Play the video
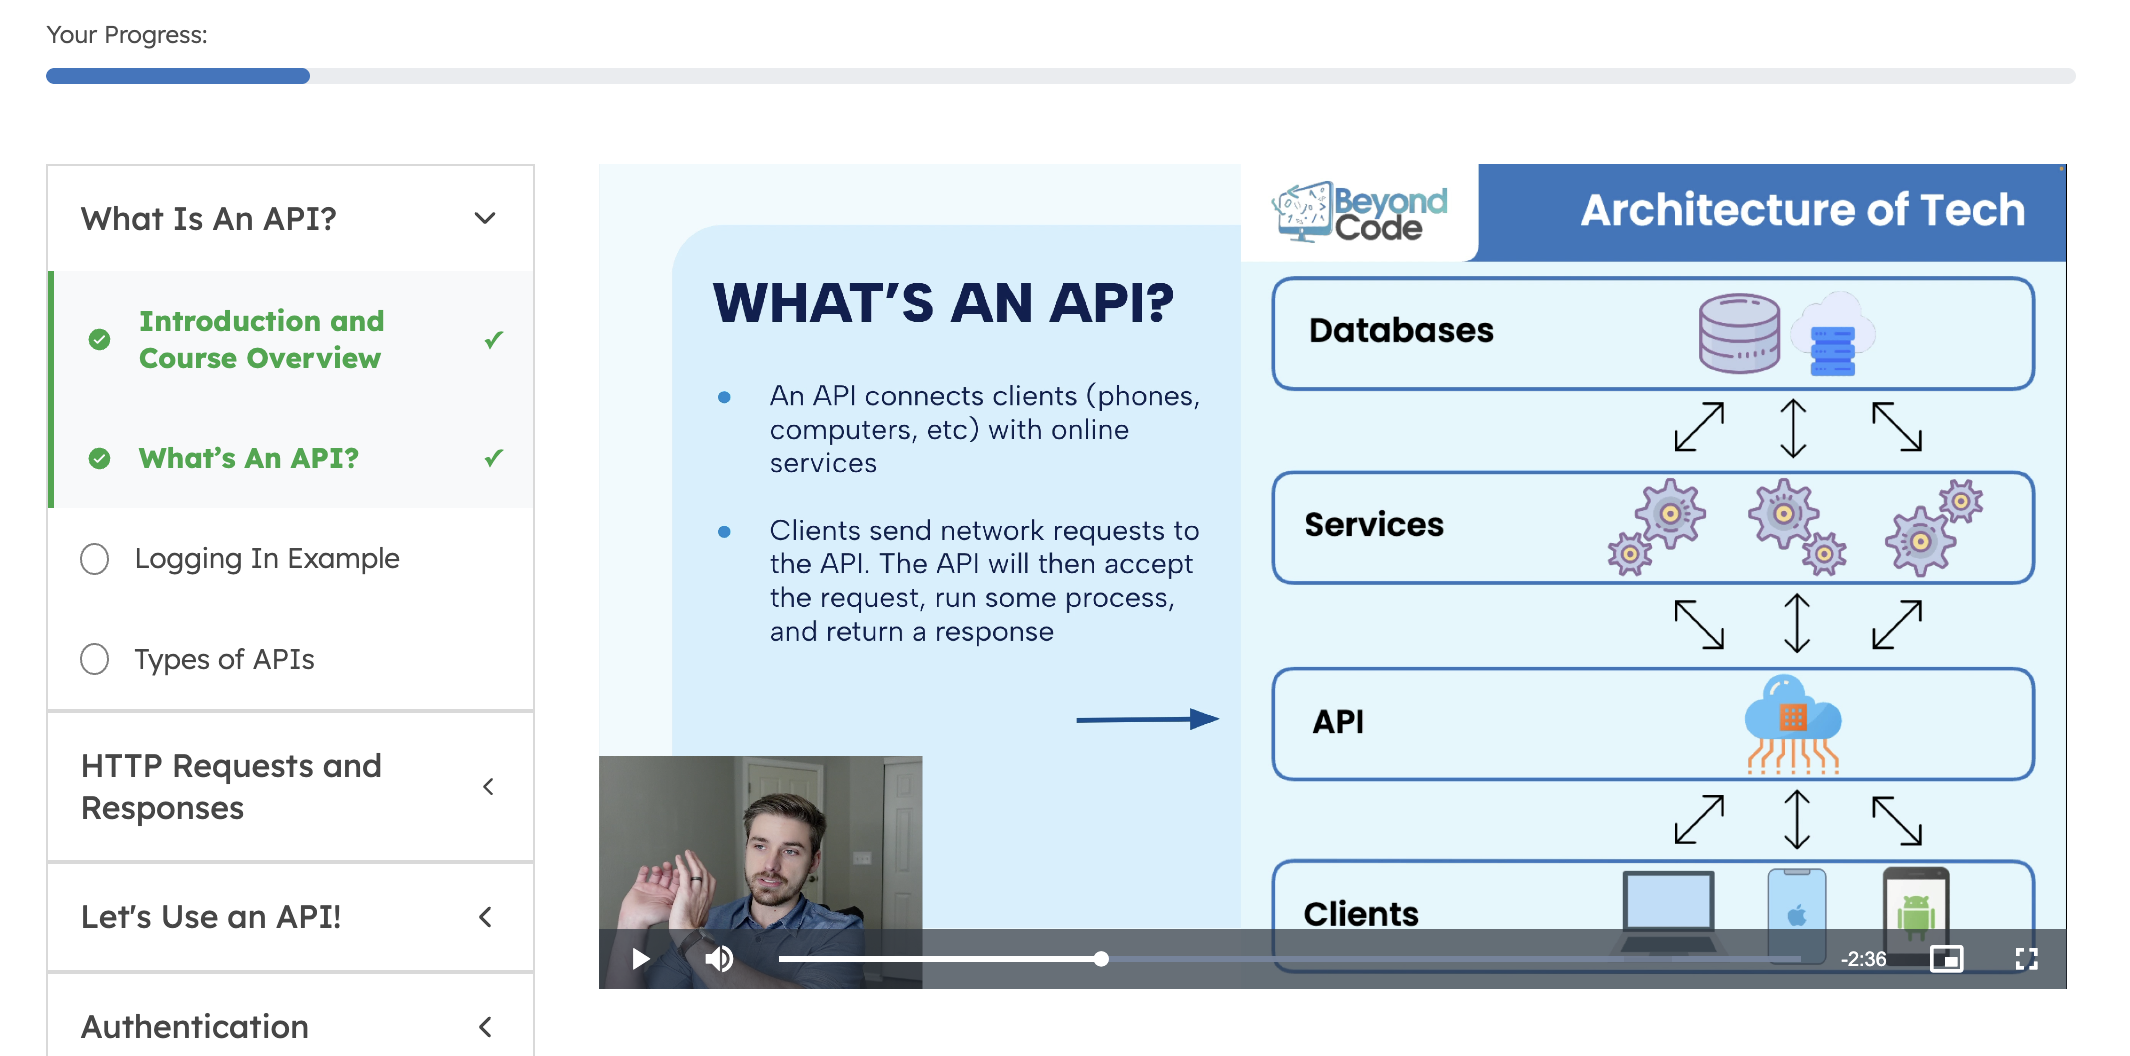Image resolution: width=2130 pixels, height=1056 pixels. [641, 959]
